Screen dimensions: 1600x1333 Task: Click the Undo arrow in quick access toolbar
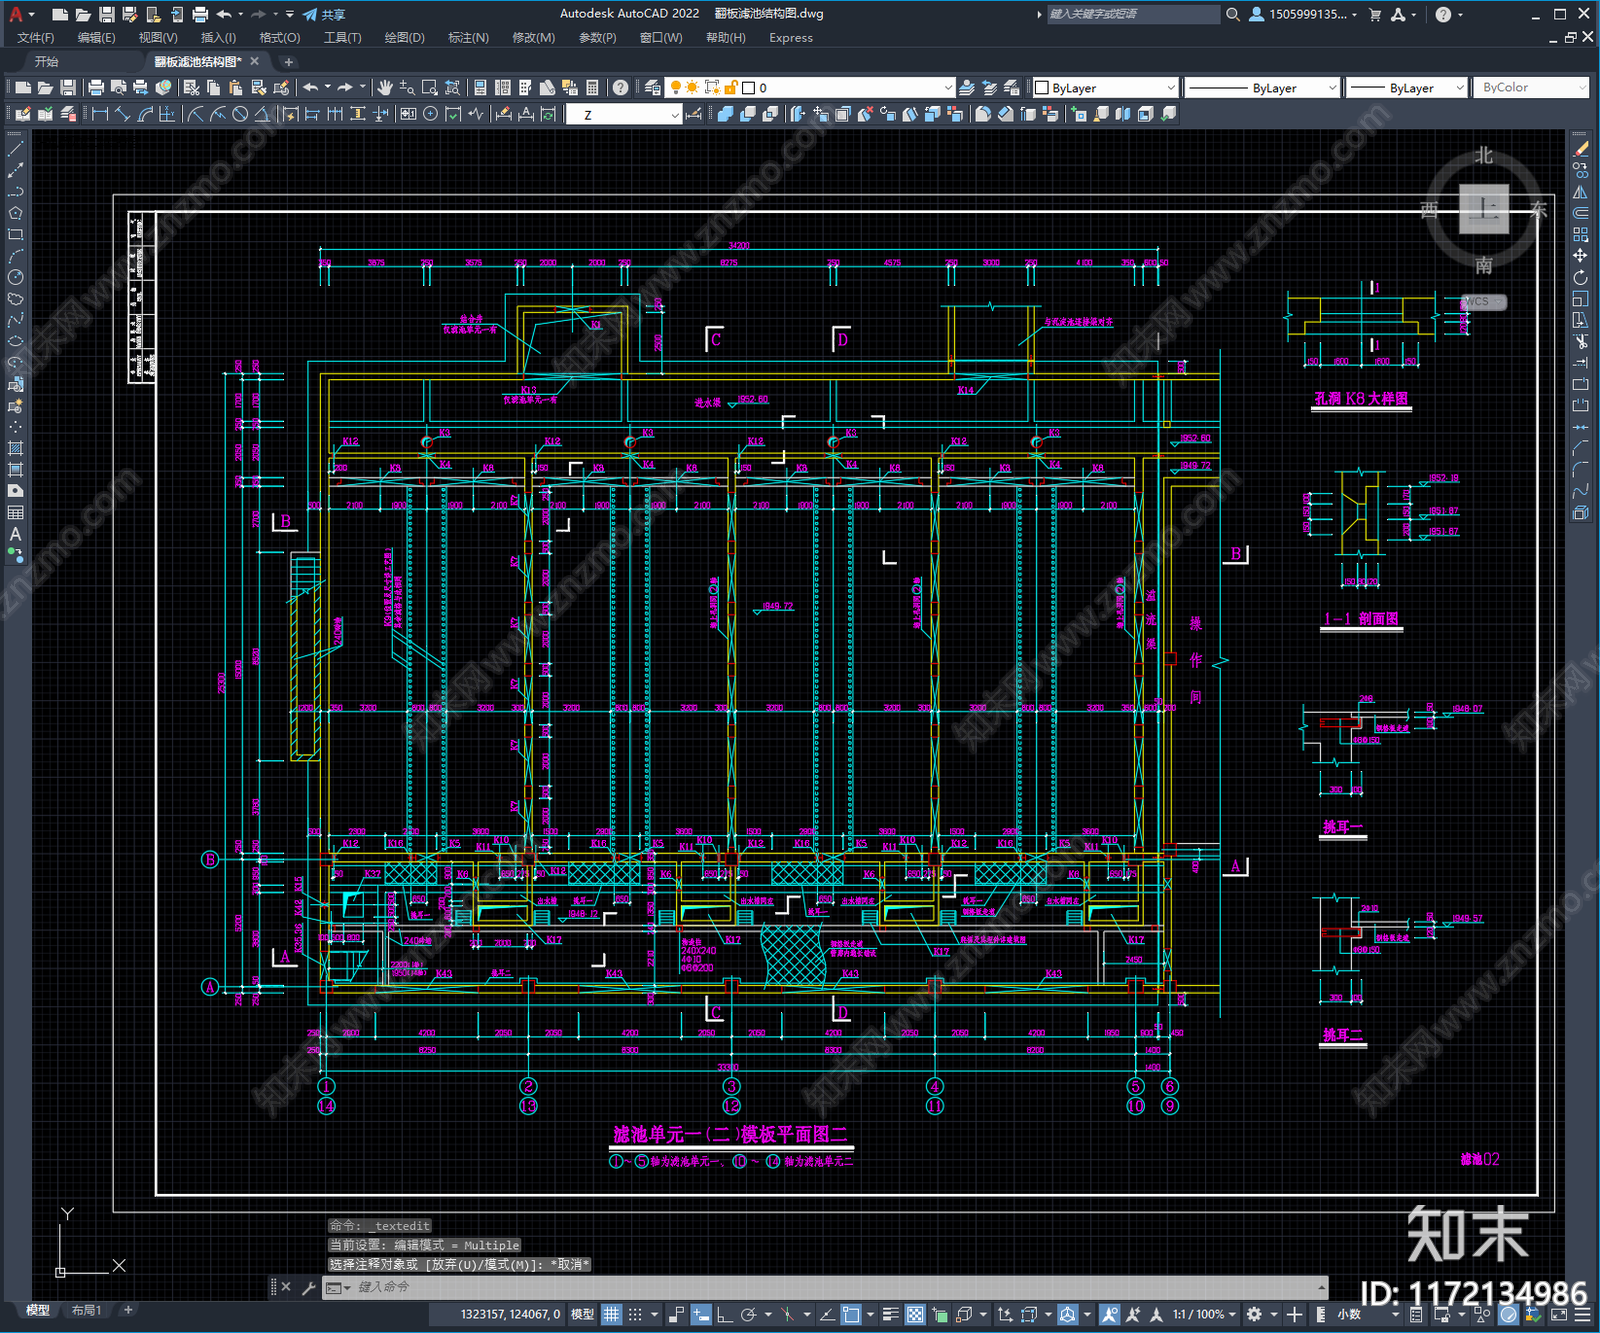point(224,14)
